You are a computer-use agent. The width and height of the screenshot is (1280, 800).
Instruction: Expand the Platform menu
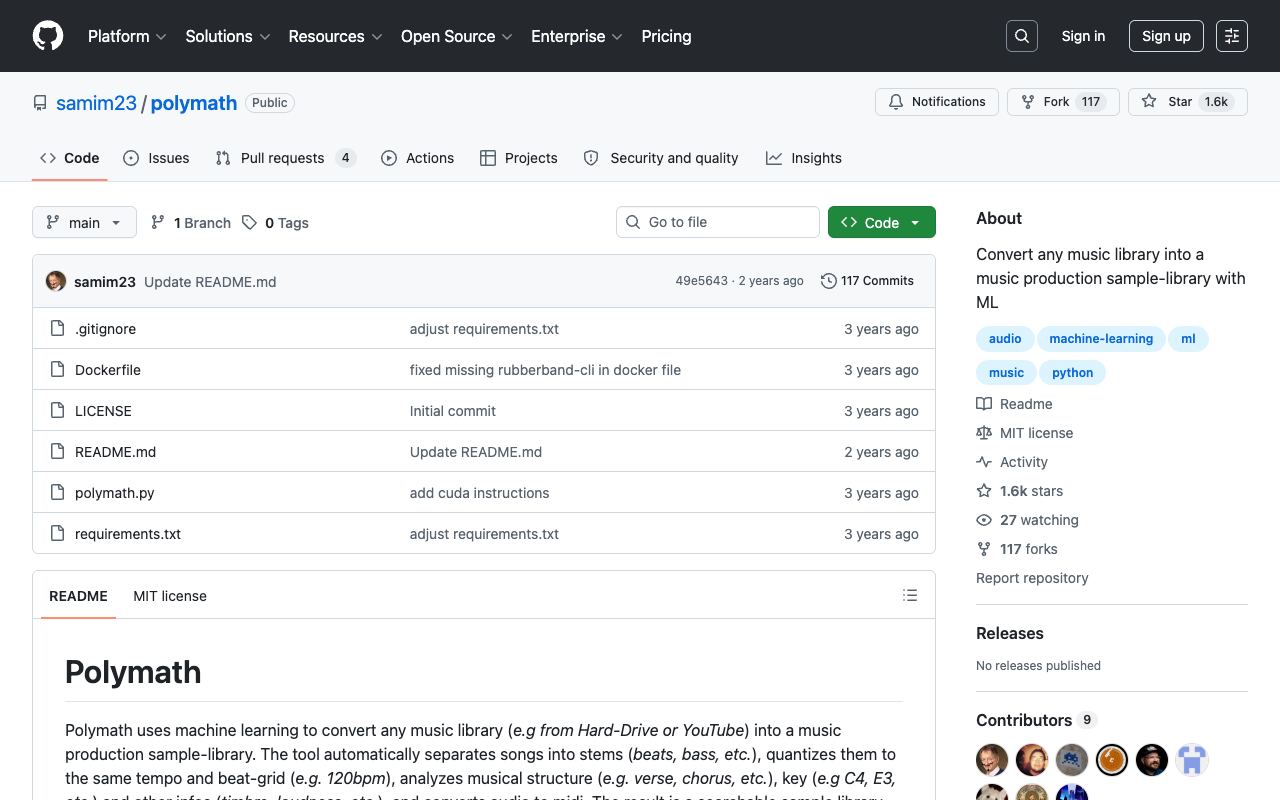pos(127,36)
